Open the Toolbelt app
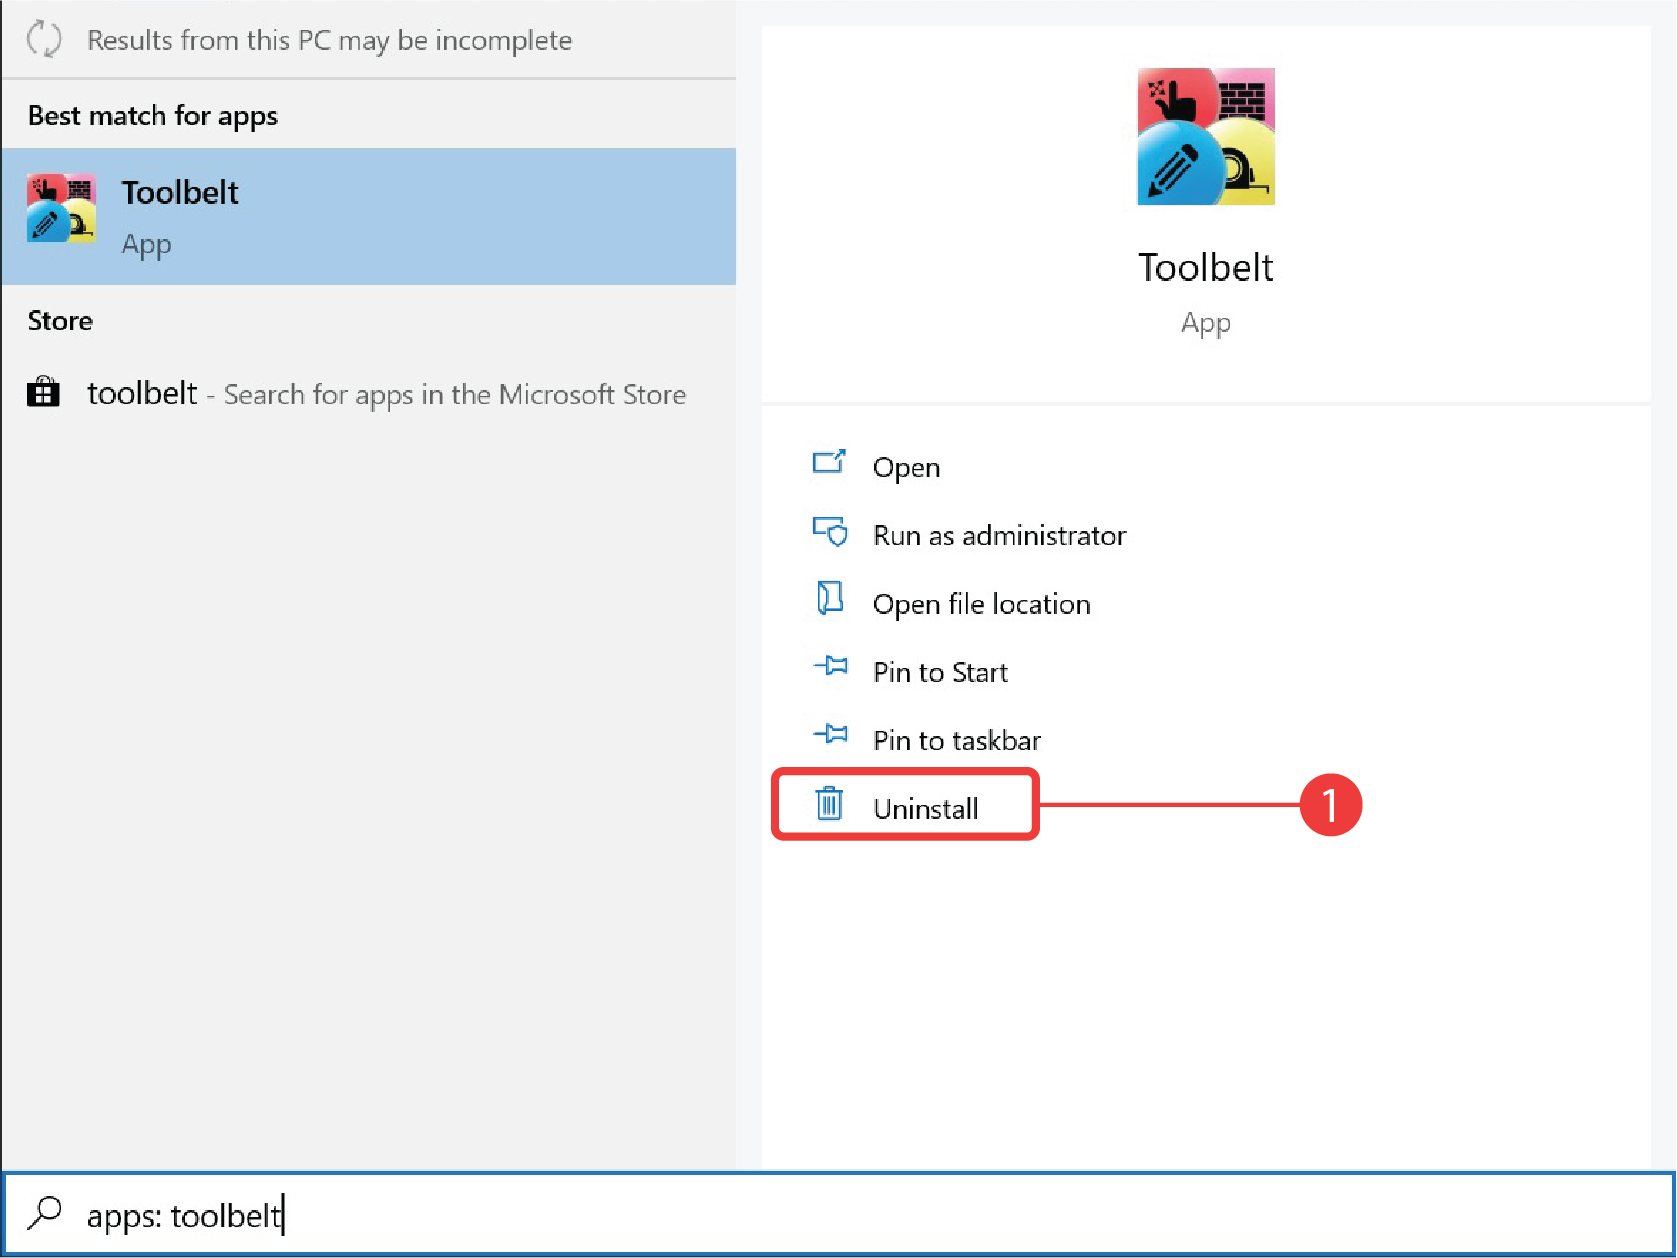This screenshot has width=1677, height=1258. pos(905,466)
